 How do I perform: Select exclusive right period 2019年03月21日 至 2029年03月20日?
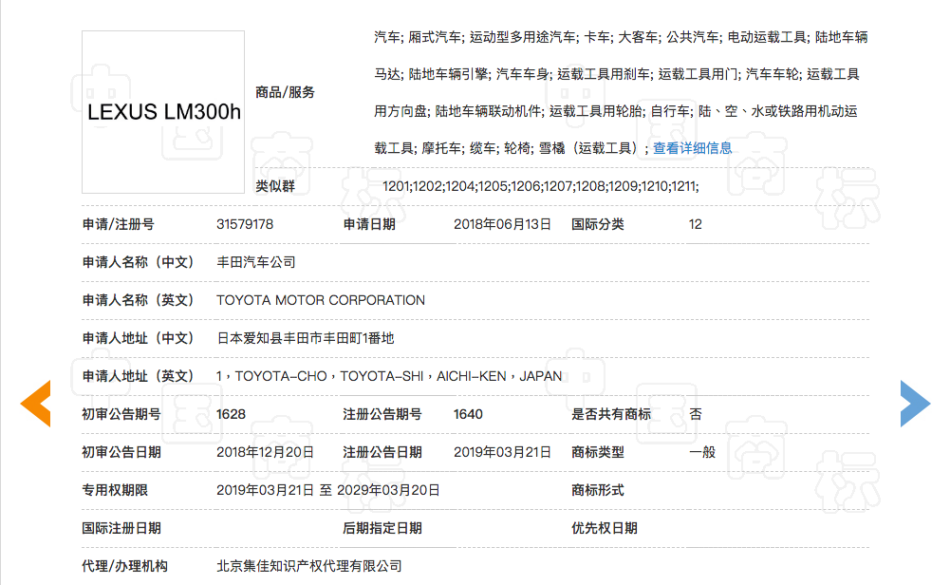(x=328, y=491)
